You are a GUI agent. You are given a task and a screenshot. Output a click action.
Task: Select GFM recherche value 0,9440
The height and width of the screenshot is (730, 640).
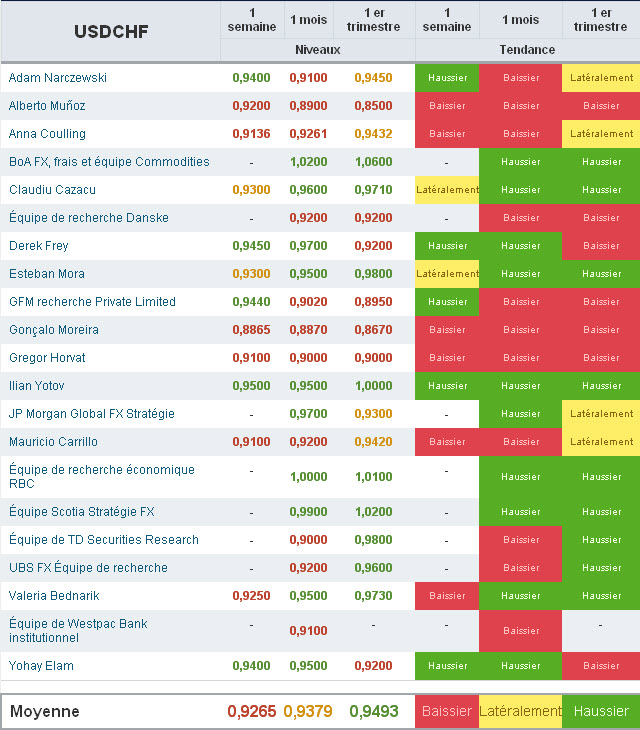point(251,301)
